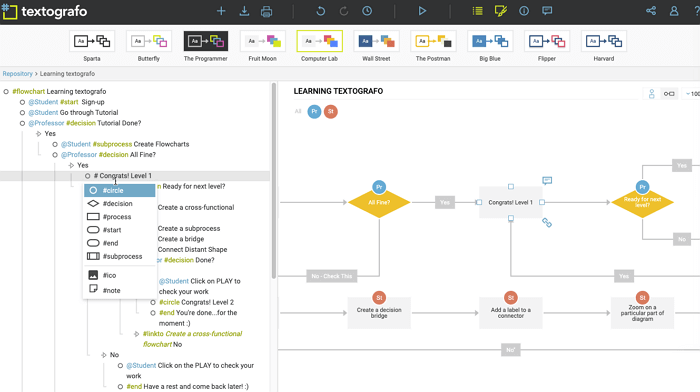700x392 pixels.
Task: Click the Play button in toolbar
Action: coord(422,11)
